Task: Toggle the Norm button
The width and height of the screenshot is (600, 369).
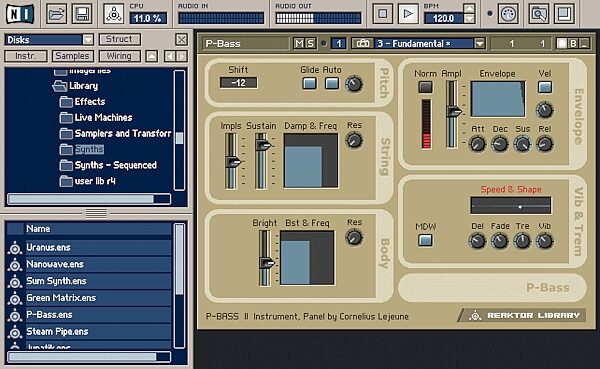Action: (425, 87)
